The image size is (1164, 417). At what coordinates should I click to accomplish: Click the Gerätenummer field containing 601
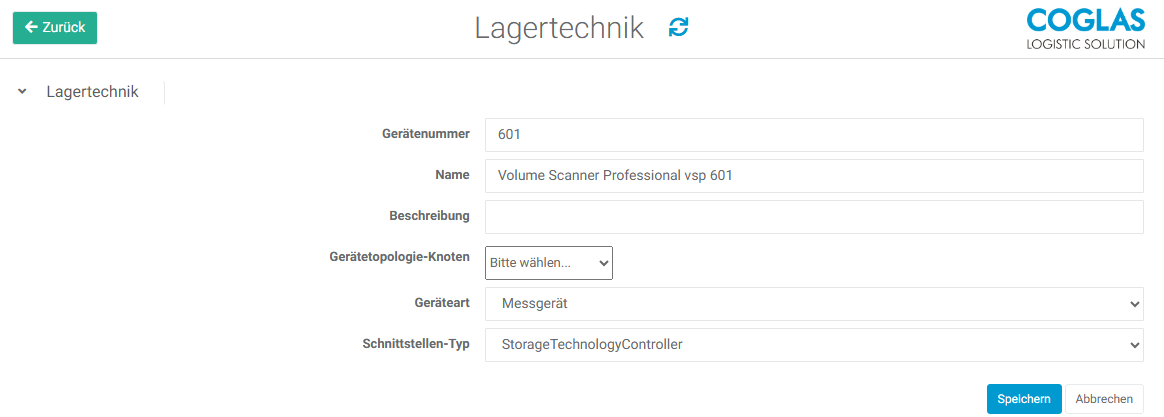[813, 135]
